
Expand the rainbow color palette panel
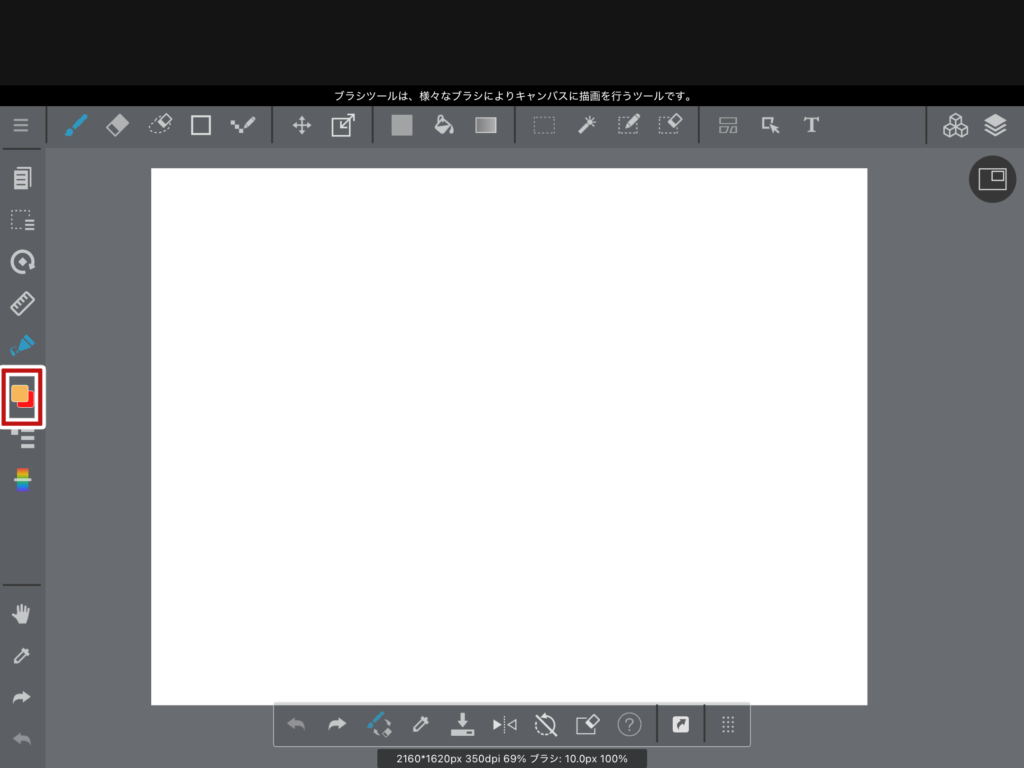[x=22, y=480]
